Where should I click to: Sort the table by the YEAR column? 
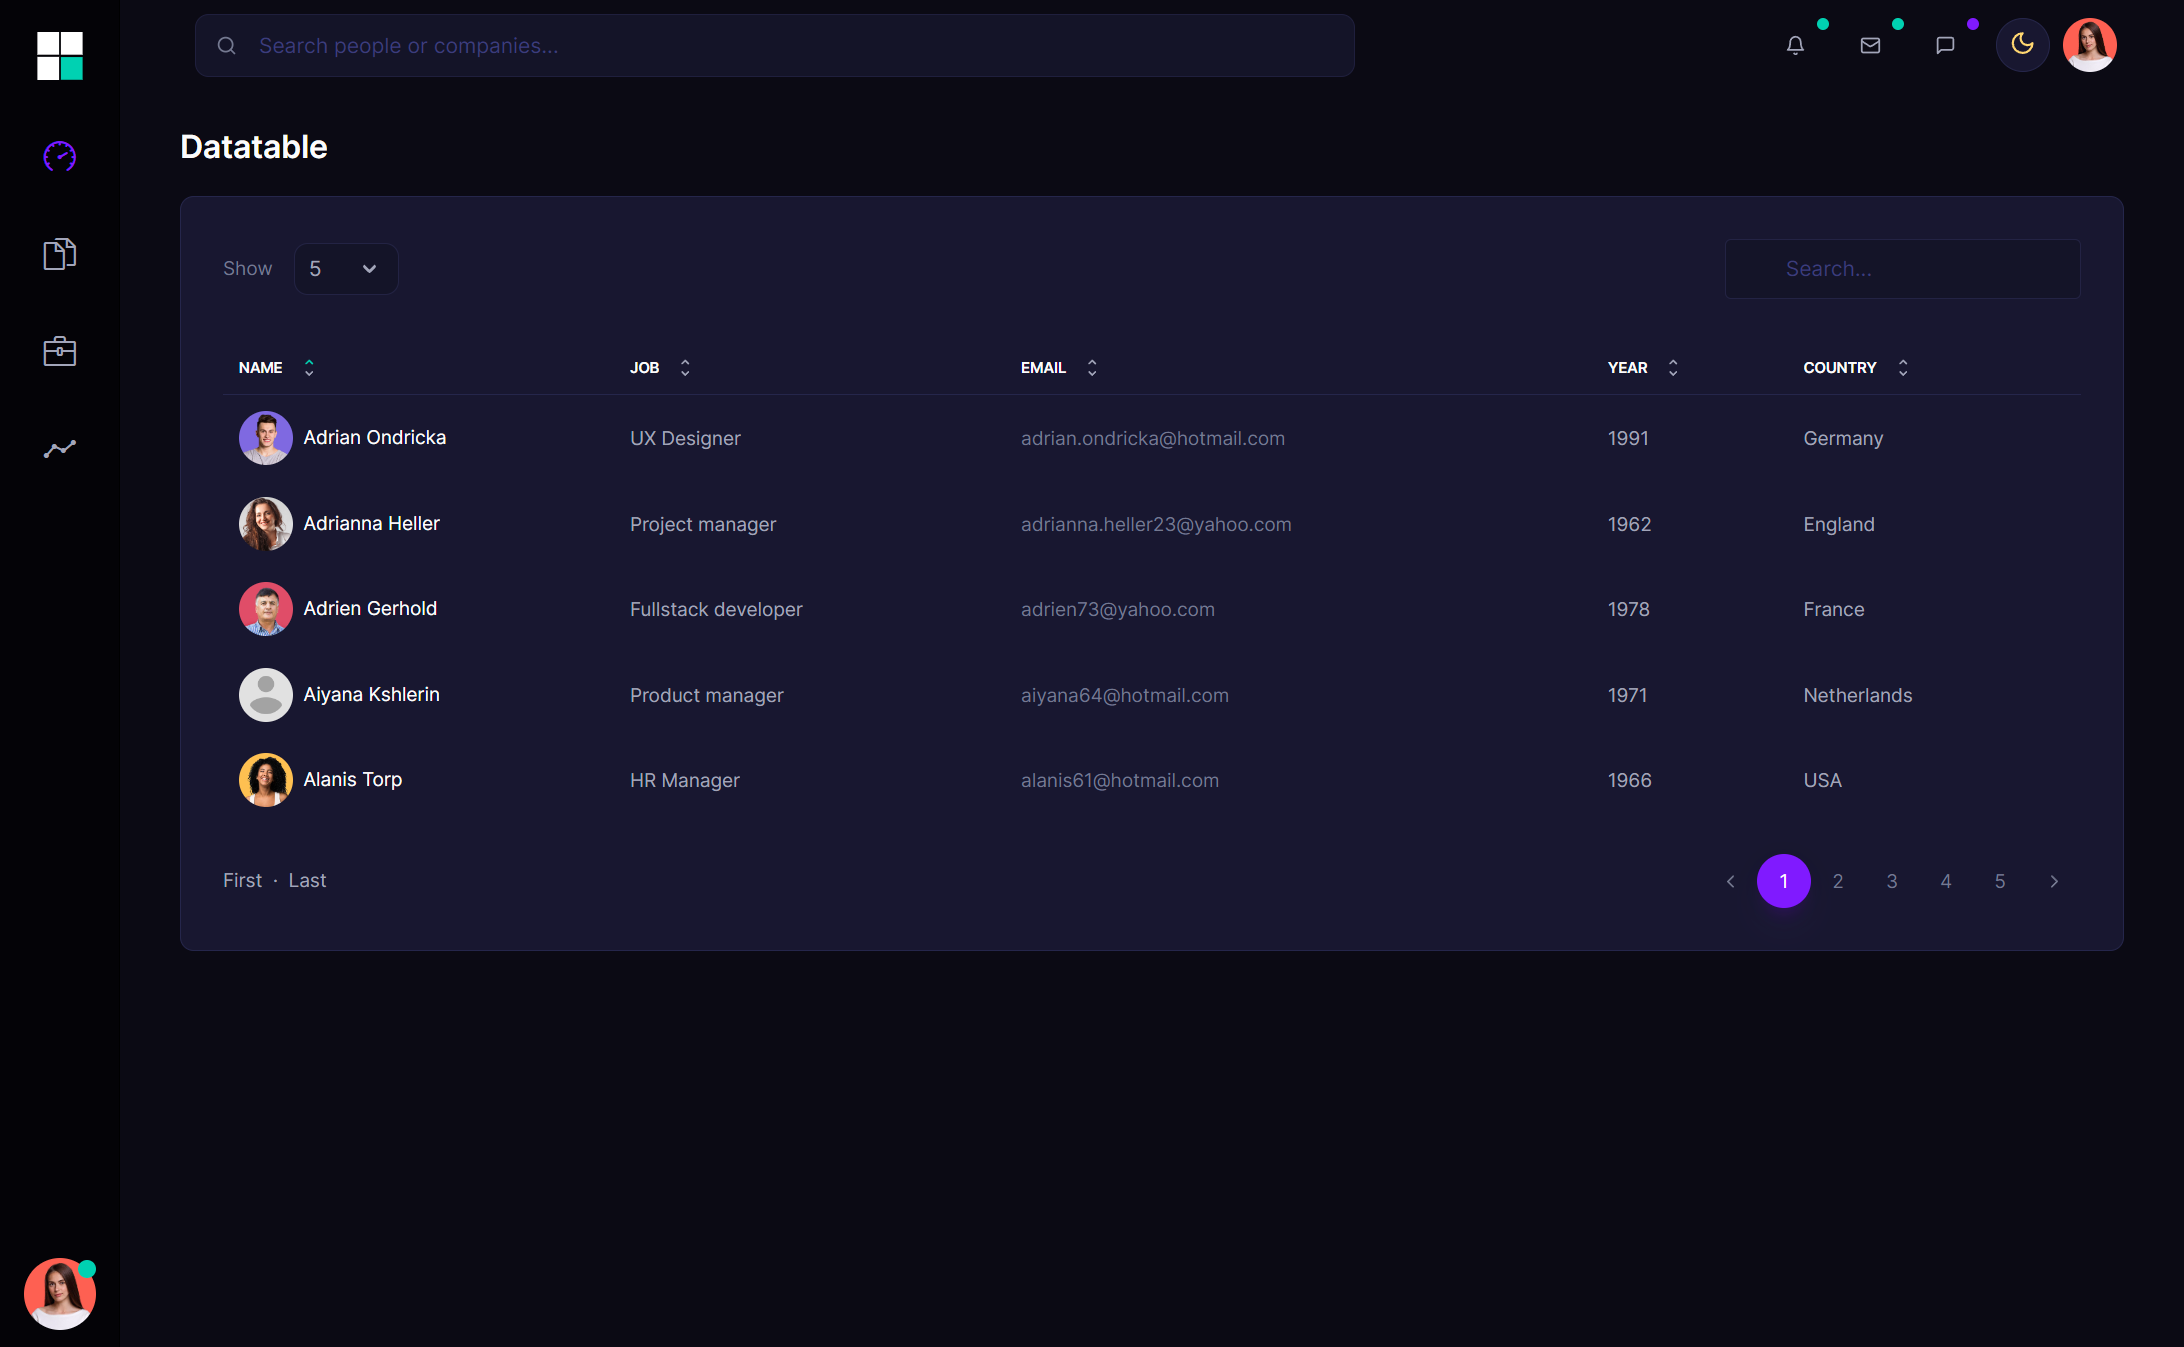tap(1673, 367)
